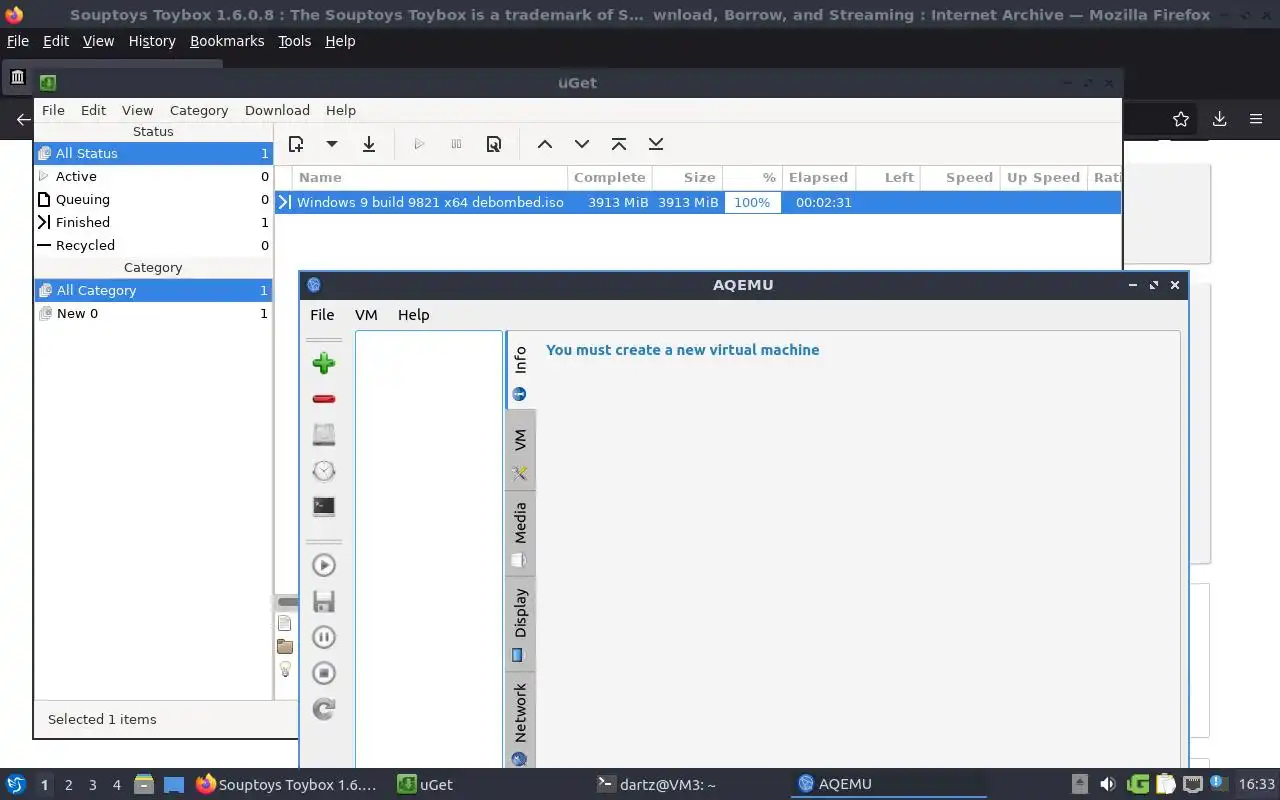Move download down in uGet
The height and width of the screenshot is (800, 1280).
pos(582,144)
